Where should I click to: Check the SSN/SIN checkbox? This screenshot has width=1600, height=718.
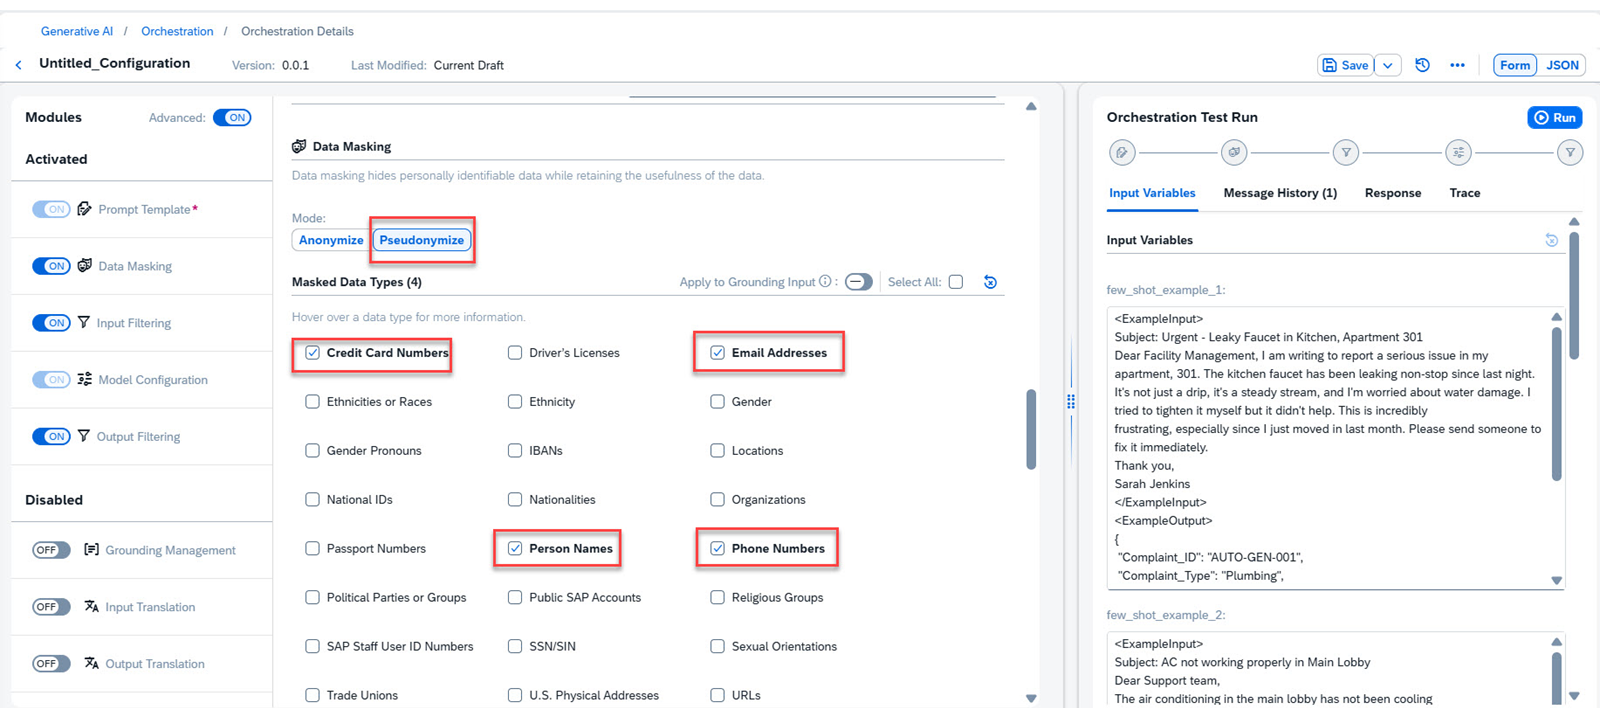coord(515,647)
